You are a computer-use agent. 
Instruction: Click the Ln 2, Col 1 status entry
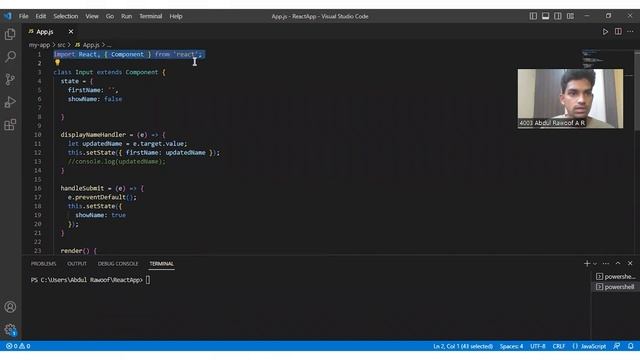463,346
